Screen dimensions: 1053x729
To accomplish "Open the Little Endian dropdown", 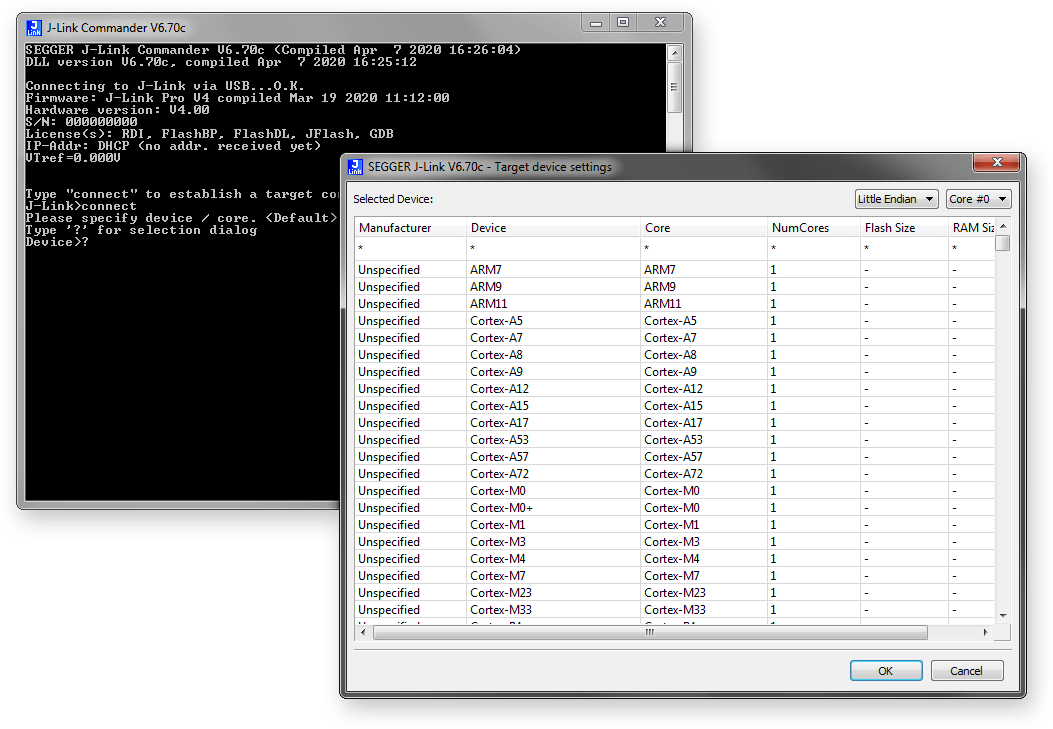I will (x=896, y=199).
